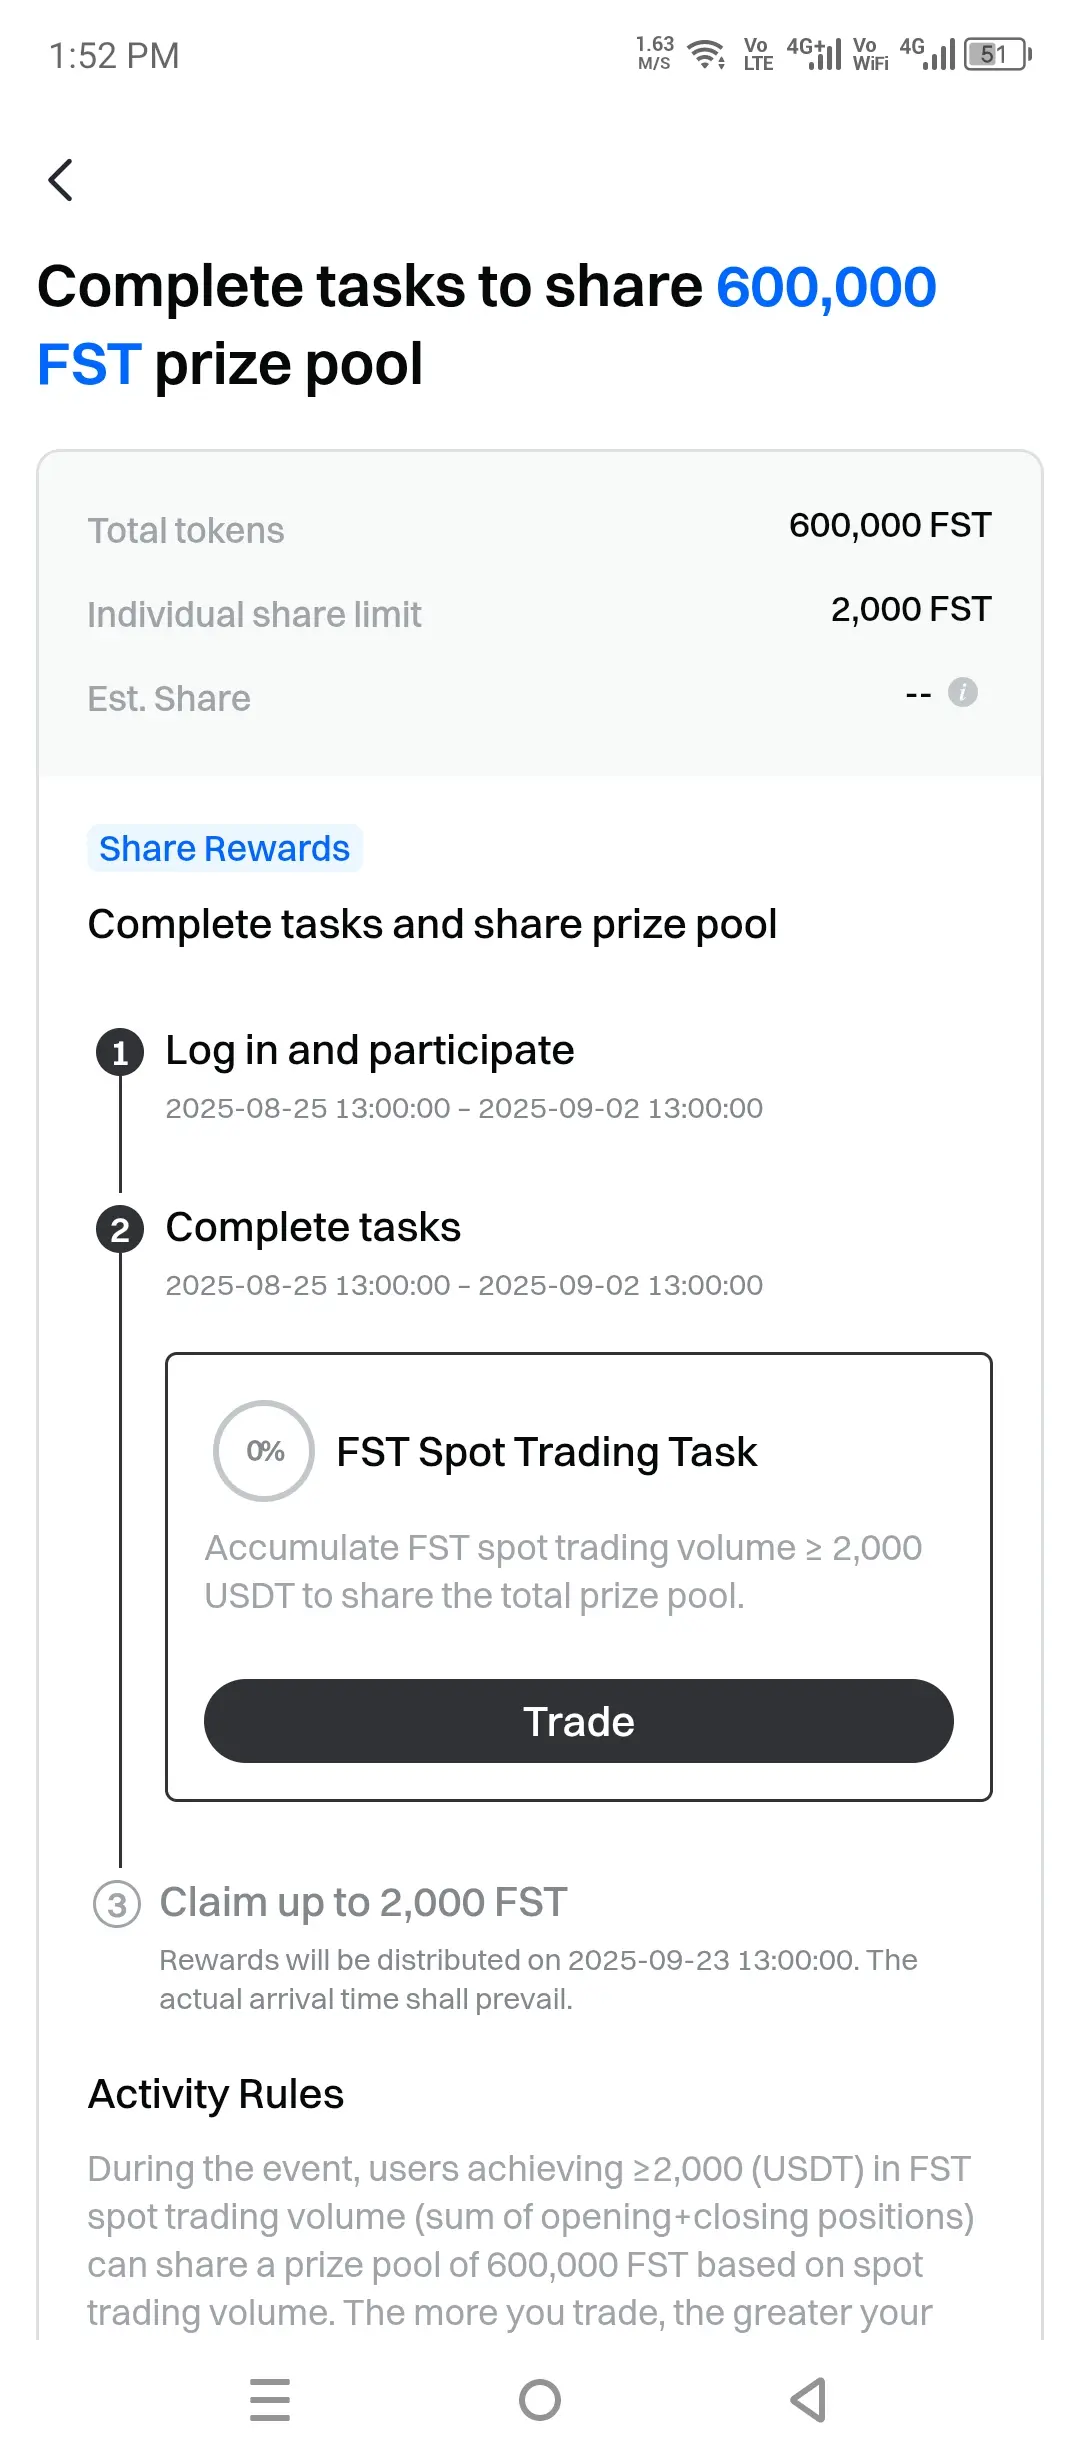Tap the Wi-Fi icon in status bar
Viewport: 1080px width, 2460px height.
[x=707, y=54]
